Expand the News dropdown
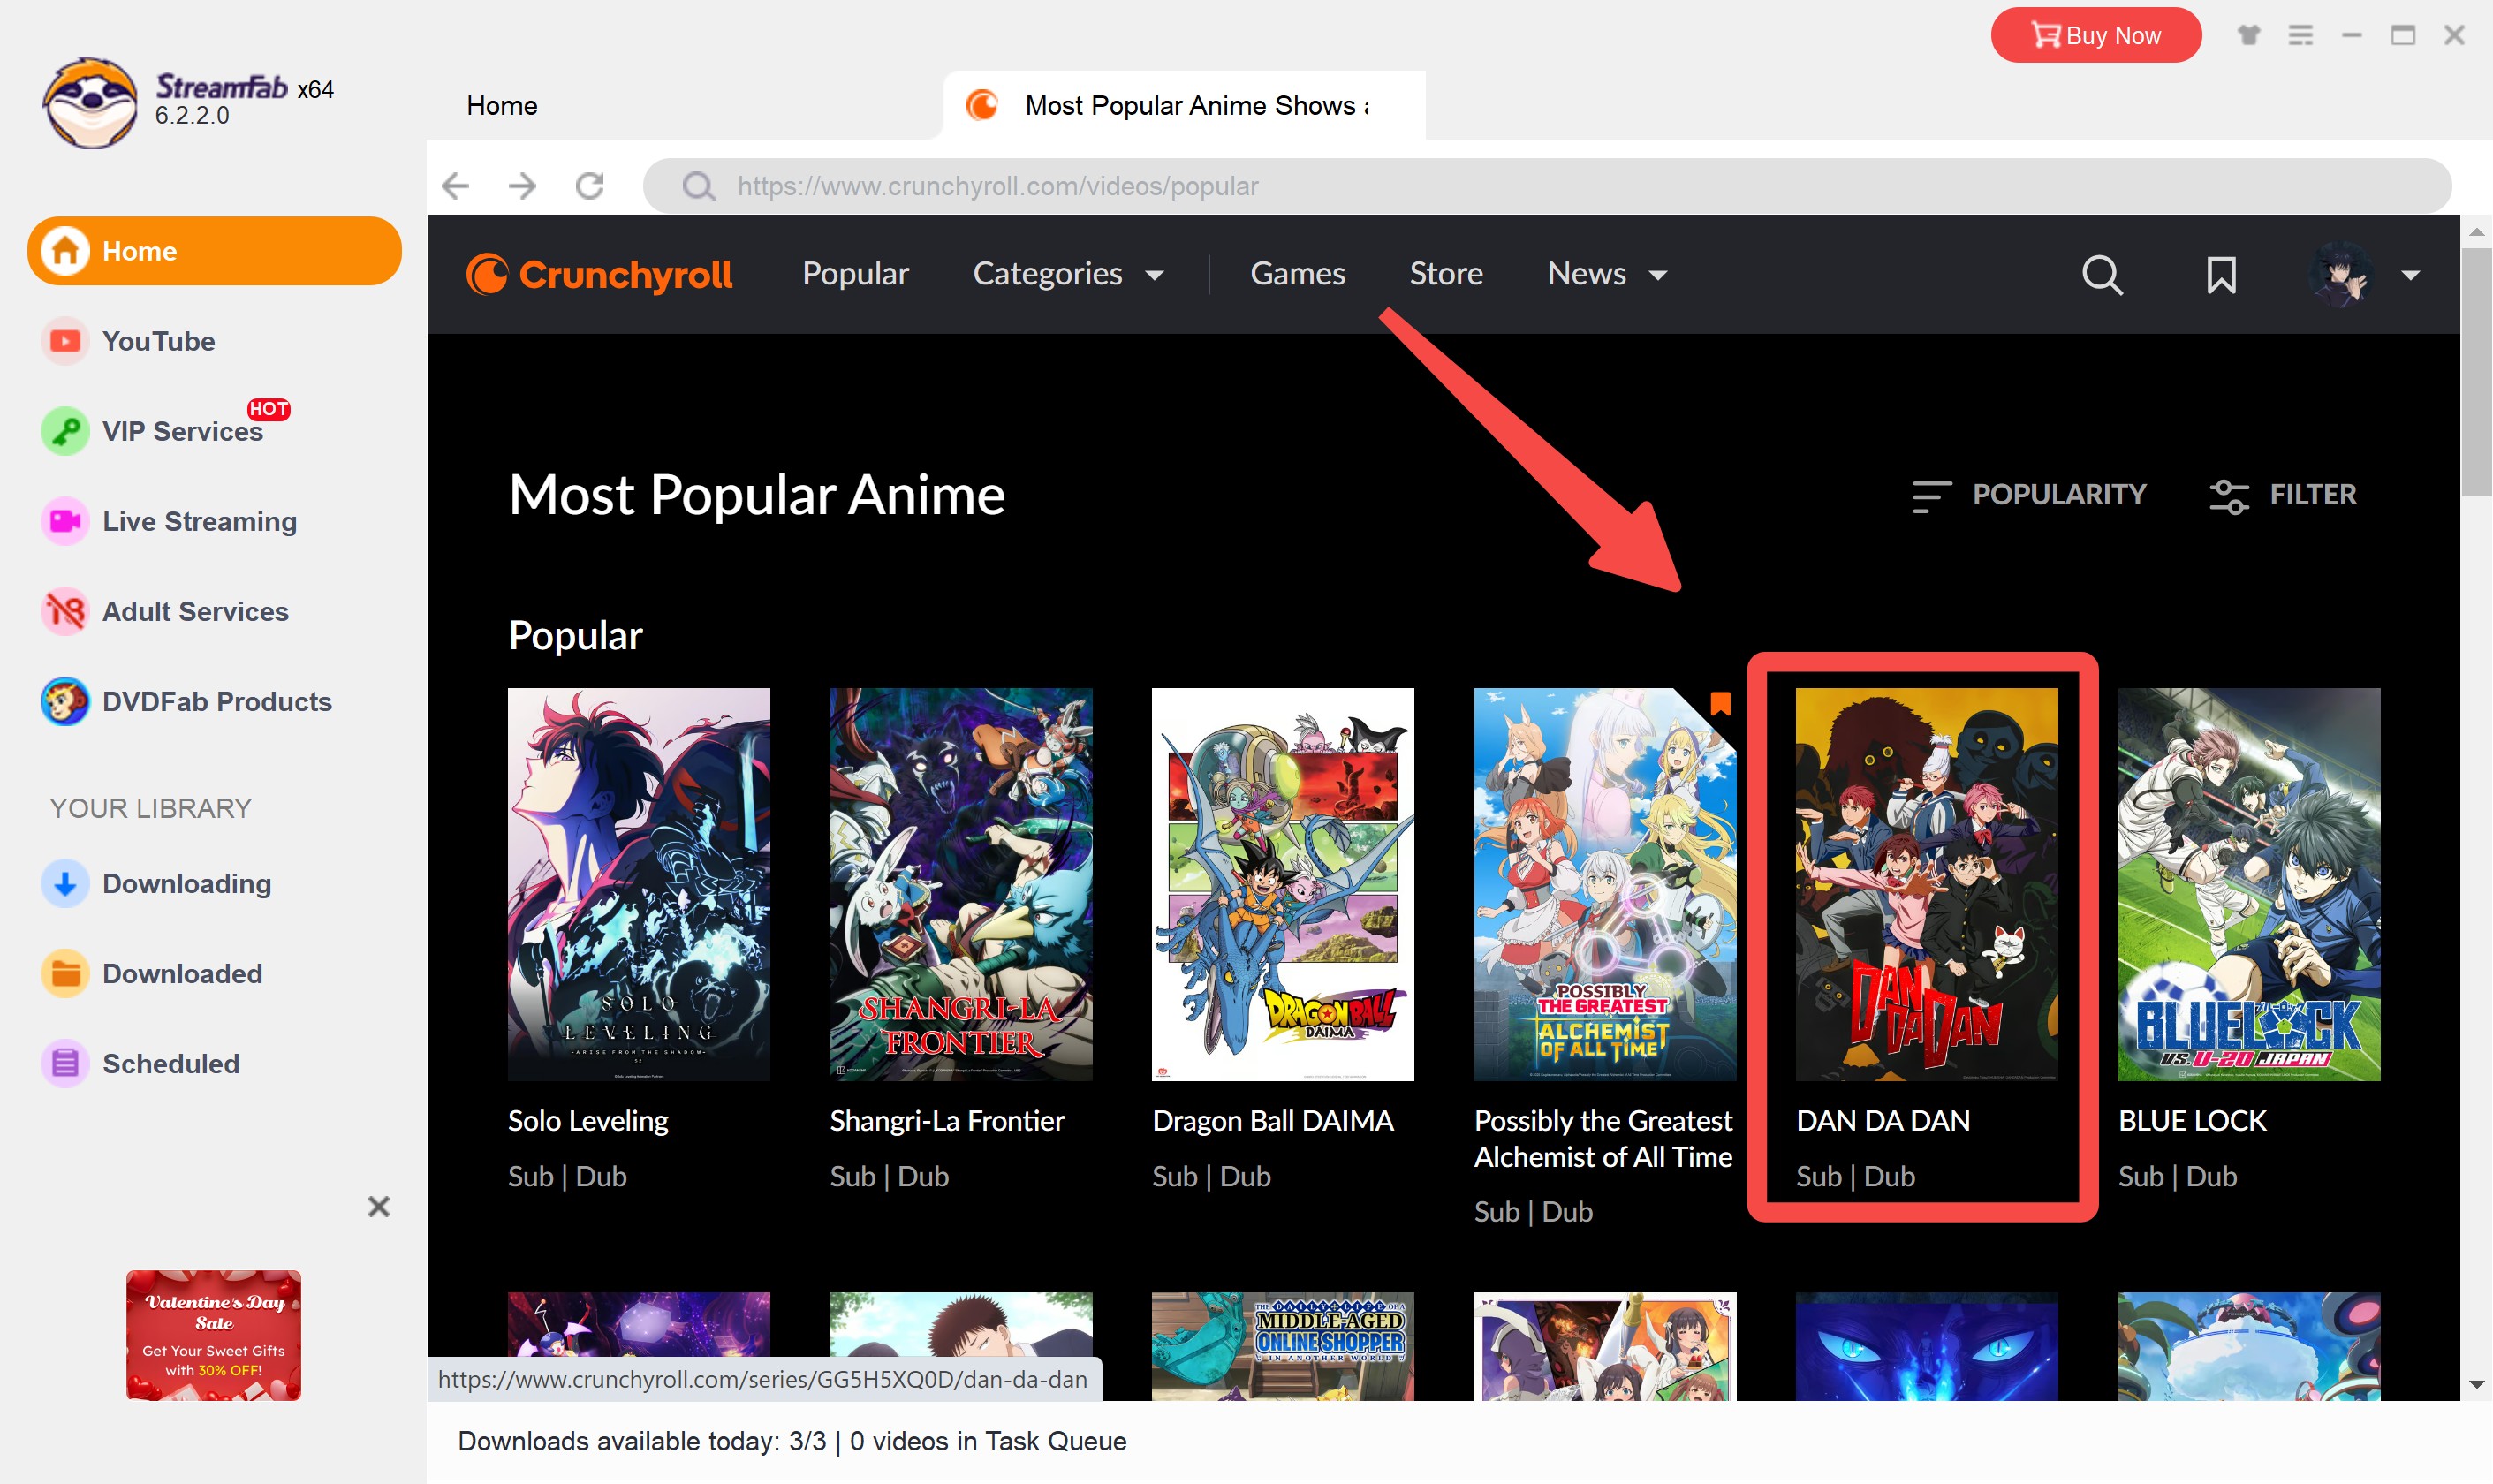Viewport: 2493px width, 1484px height. [1607, 274]
